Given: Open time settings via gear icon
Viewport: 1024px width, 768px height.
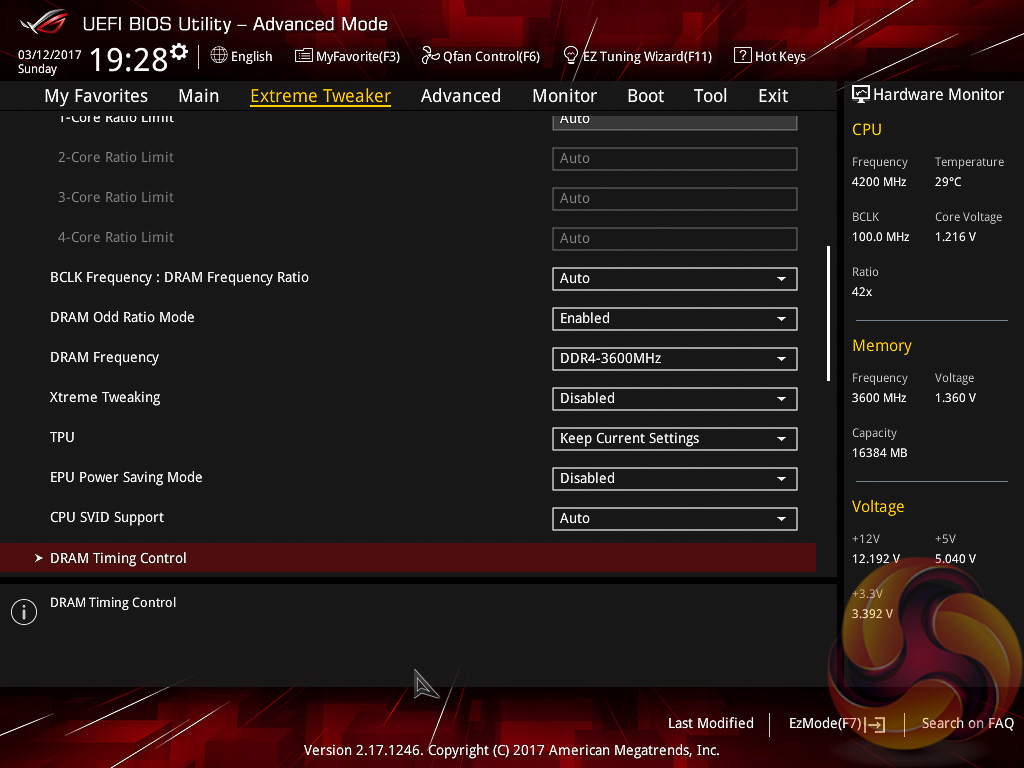Looking at the screenshot, I should point(179,52).
